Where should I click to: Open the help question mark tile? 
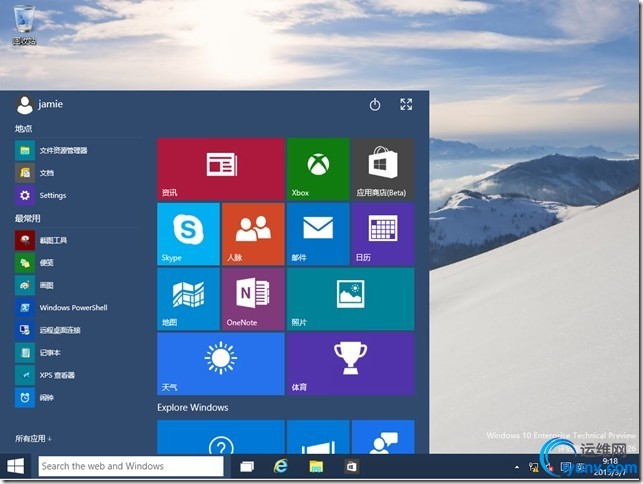click(221, 437)
